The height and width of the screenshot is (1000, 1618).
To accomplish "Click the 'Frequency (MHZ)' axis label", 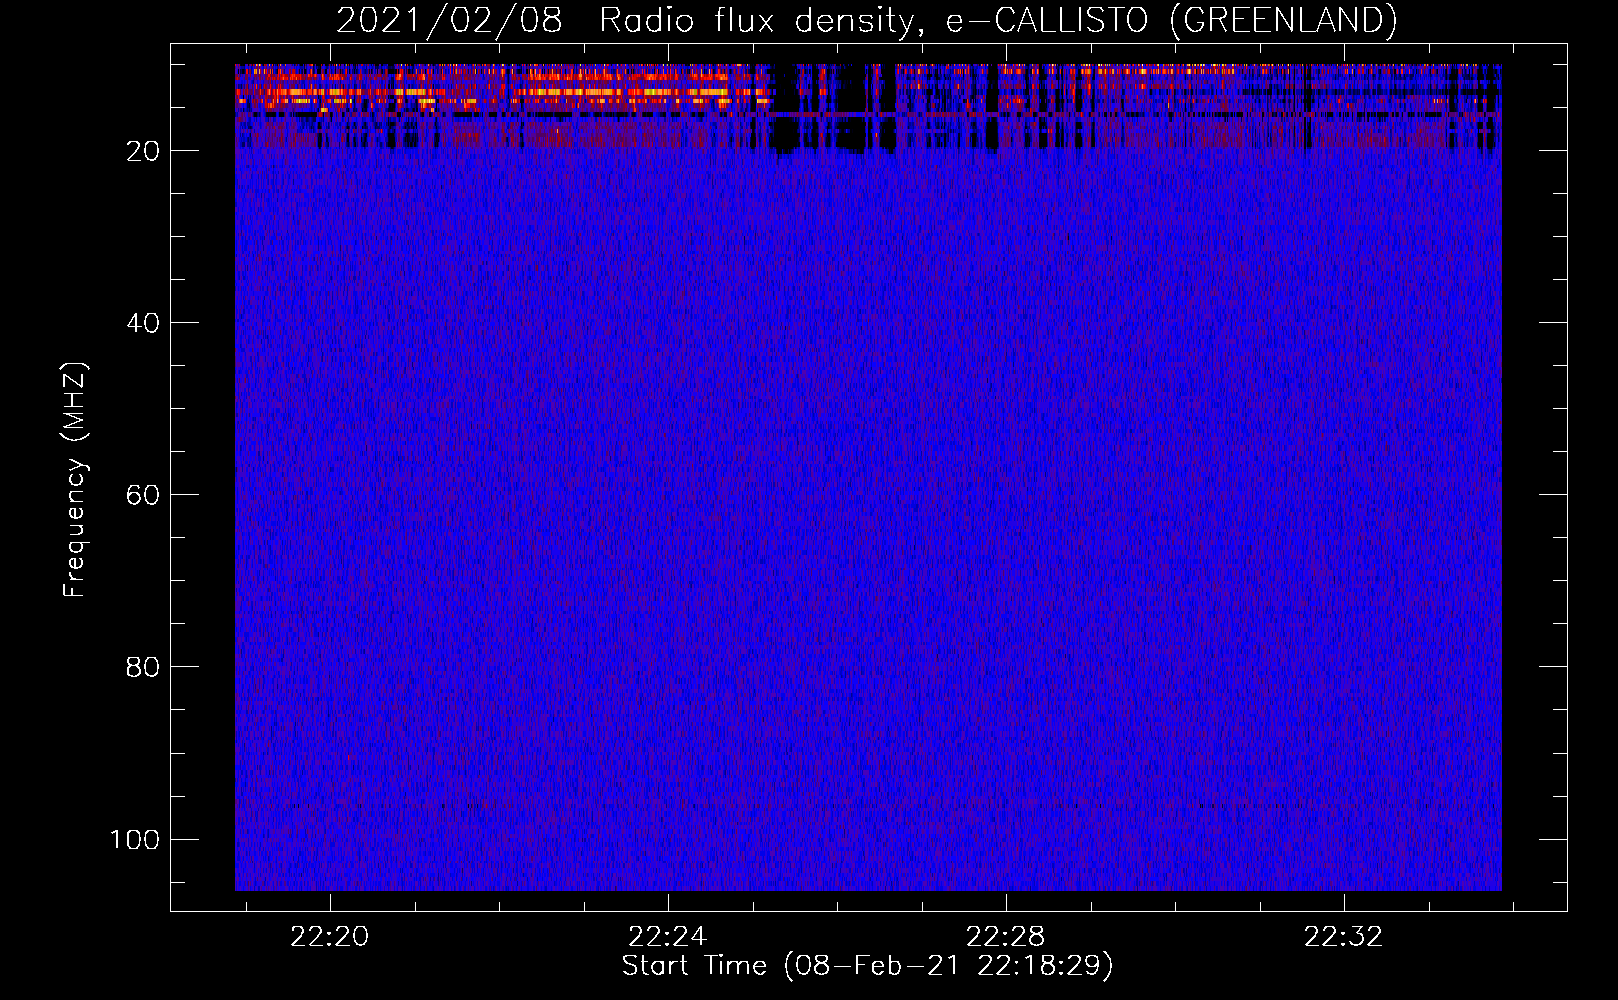I will pyautogui.click(x=75, y=479).
